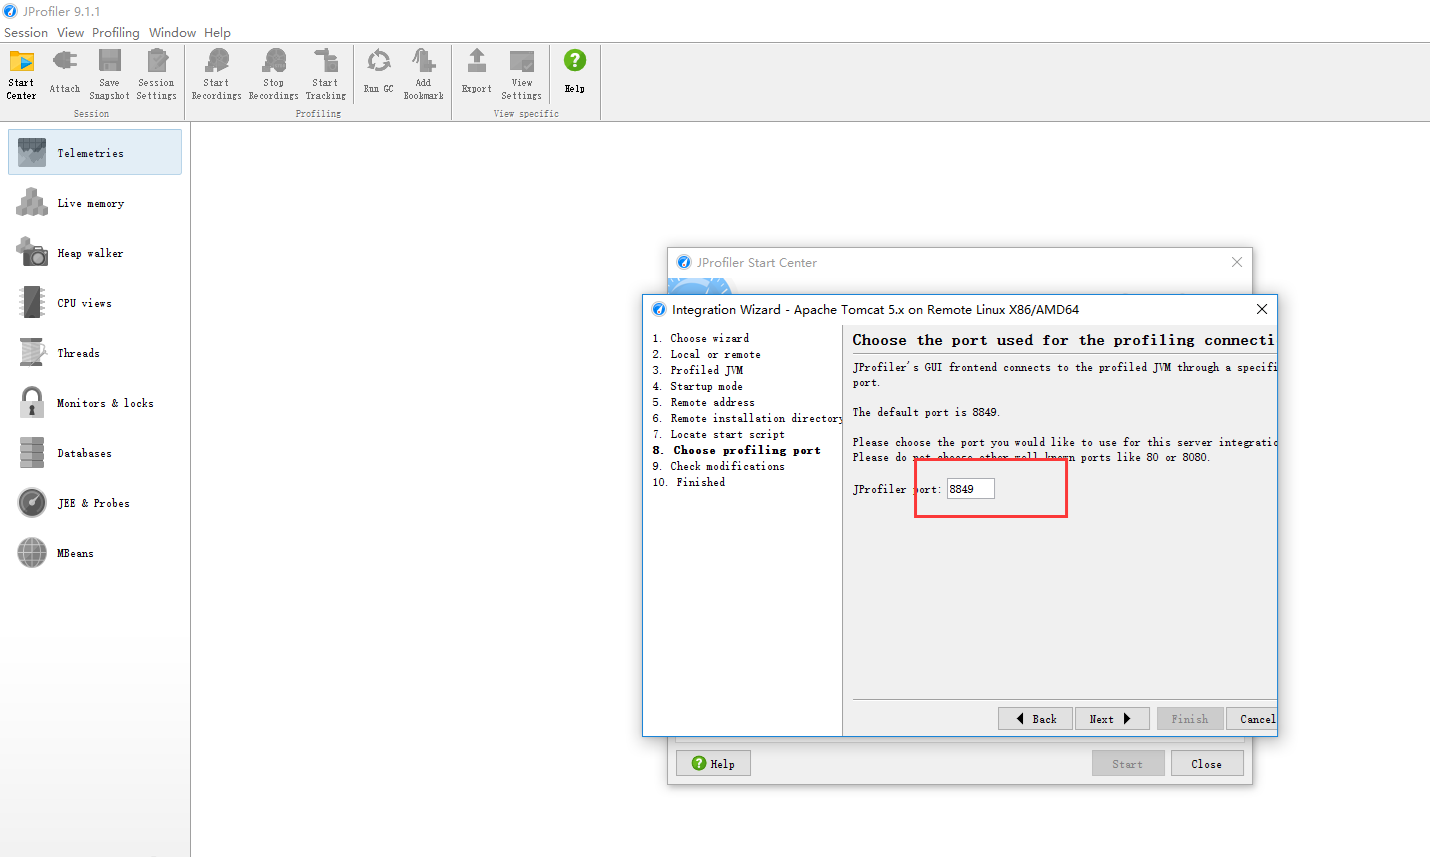This screenshot has height=857, width=1430.
Task: Open the Databases section
Action: click(x=95, y=453)
